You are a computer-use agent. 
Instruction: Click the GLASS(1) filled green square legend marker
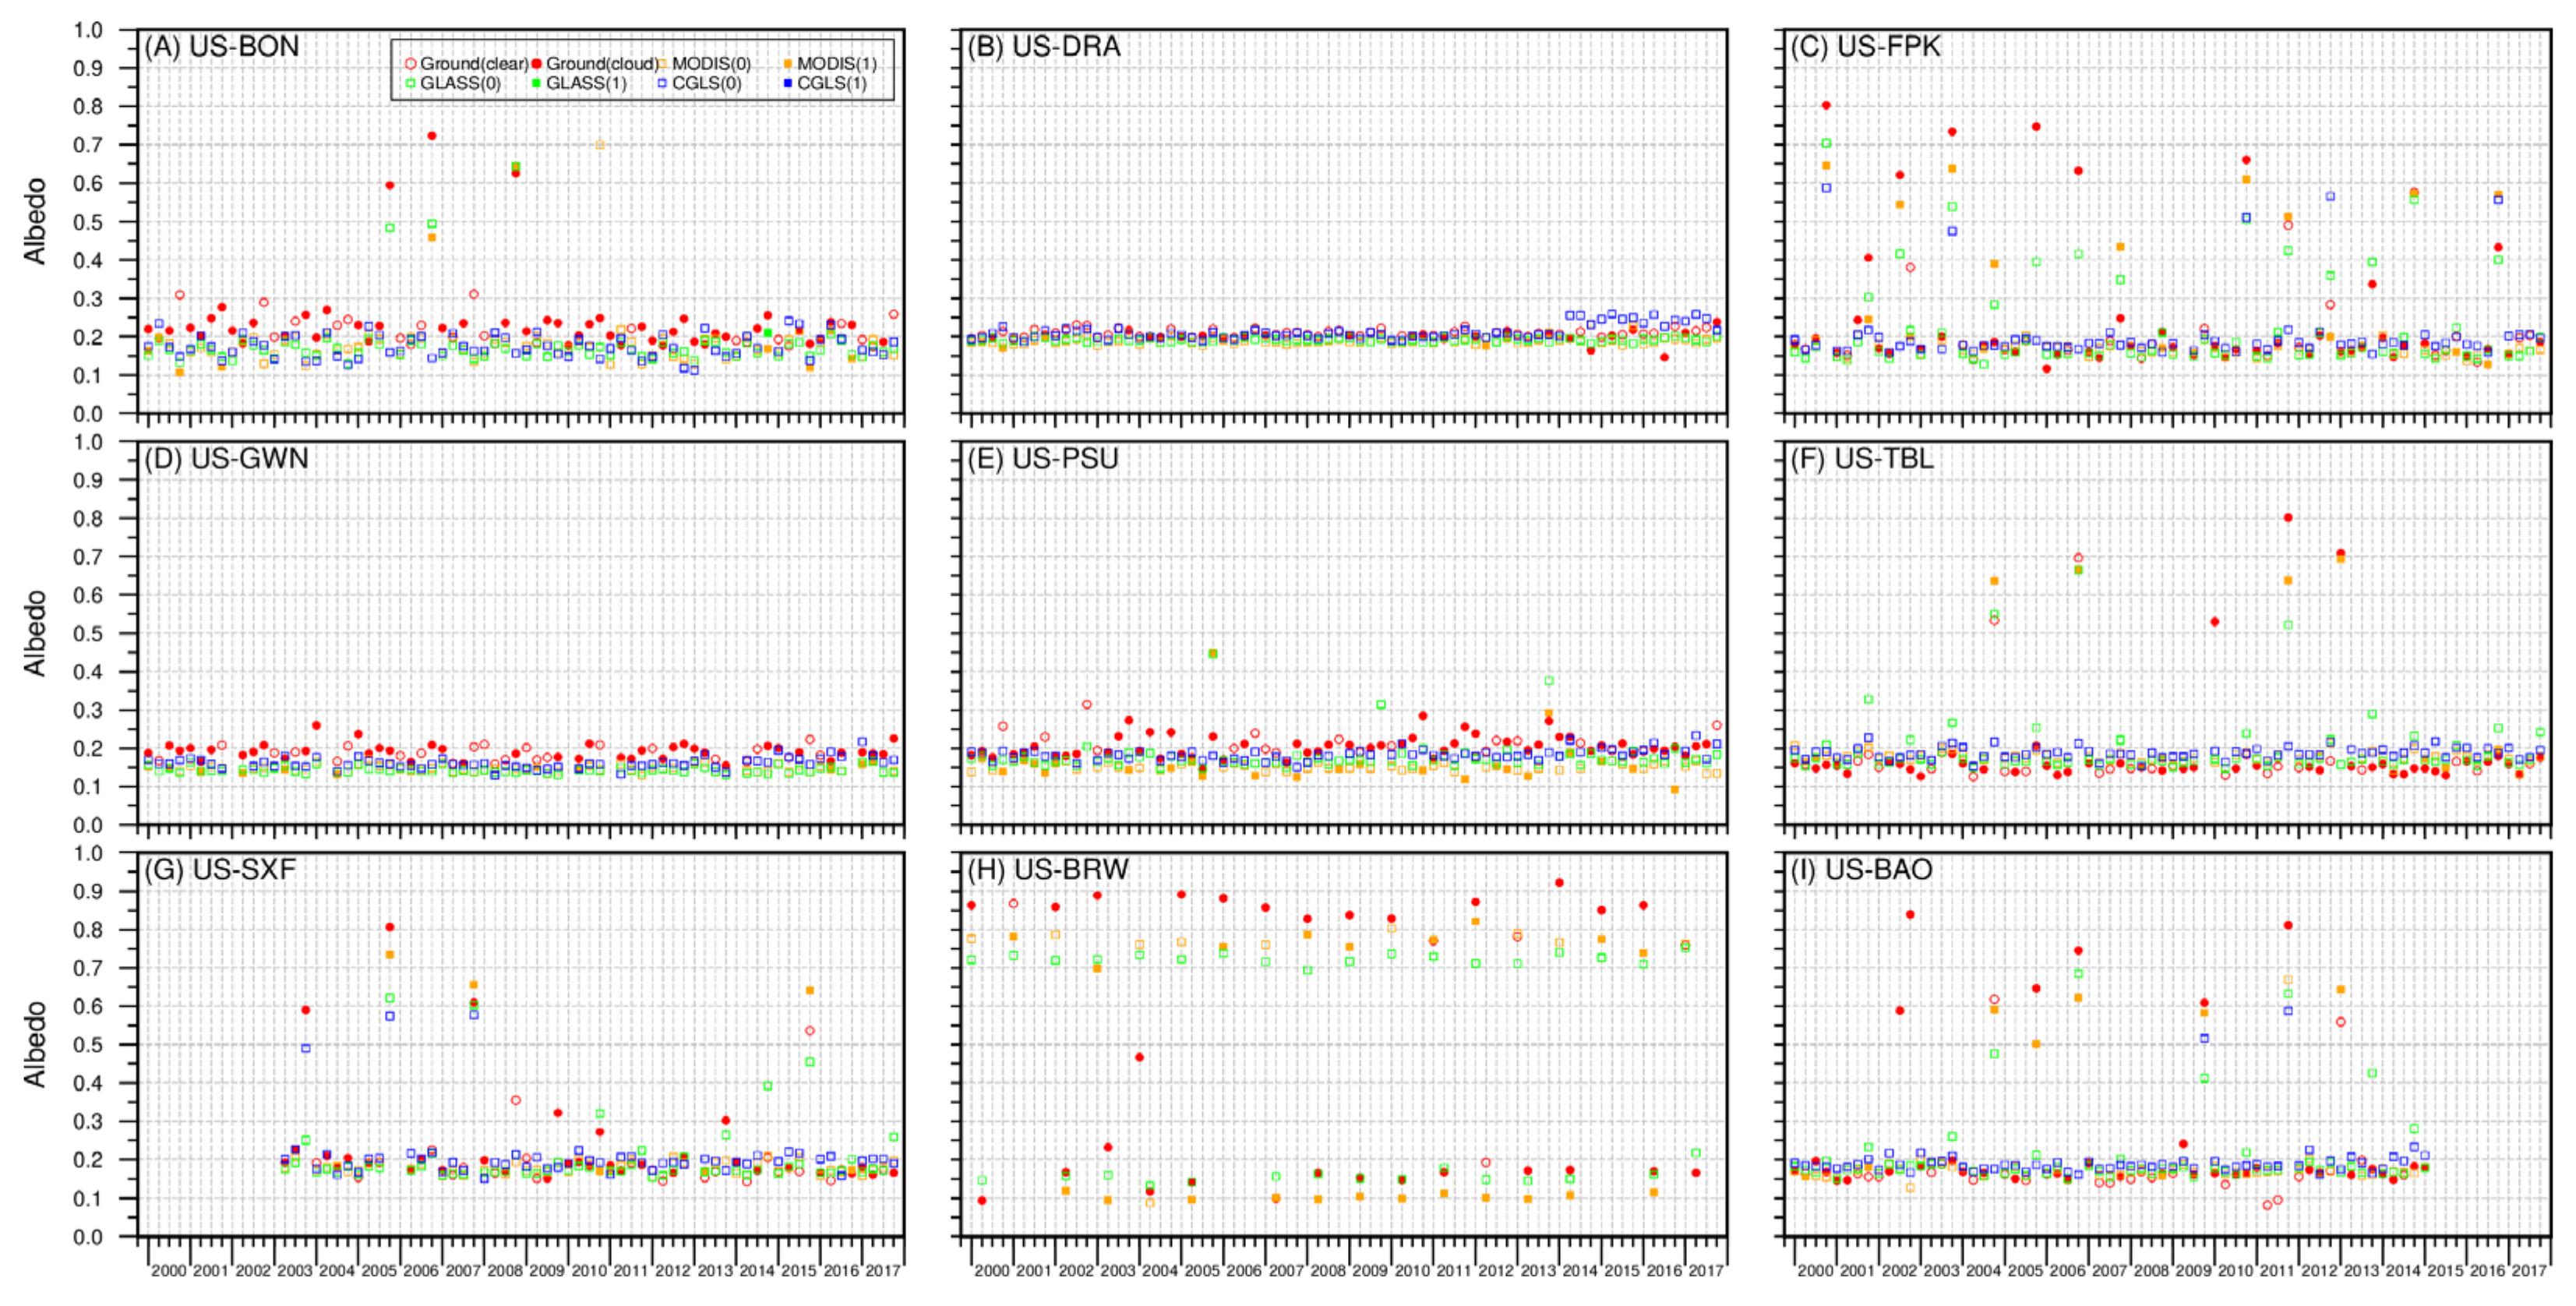[x=536, y=83]
